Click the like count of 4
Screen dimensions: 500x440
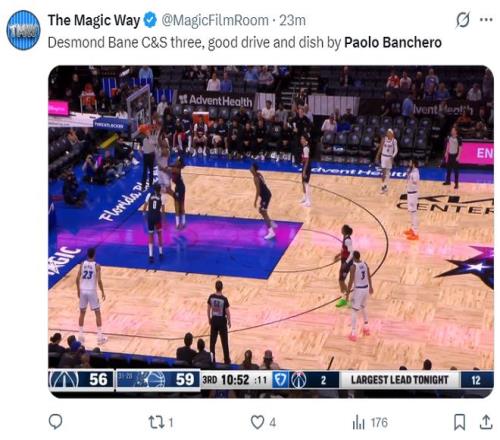point(272,423)
